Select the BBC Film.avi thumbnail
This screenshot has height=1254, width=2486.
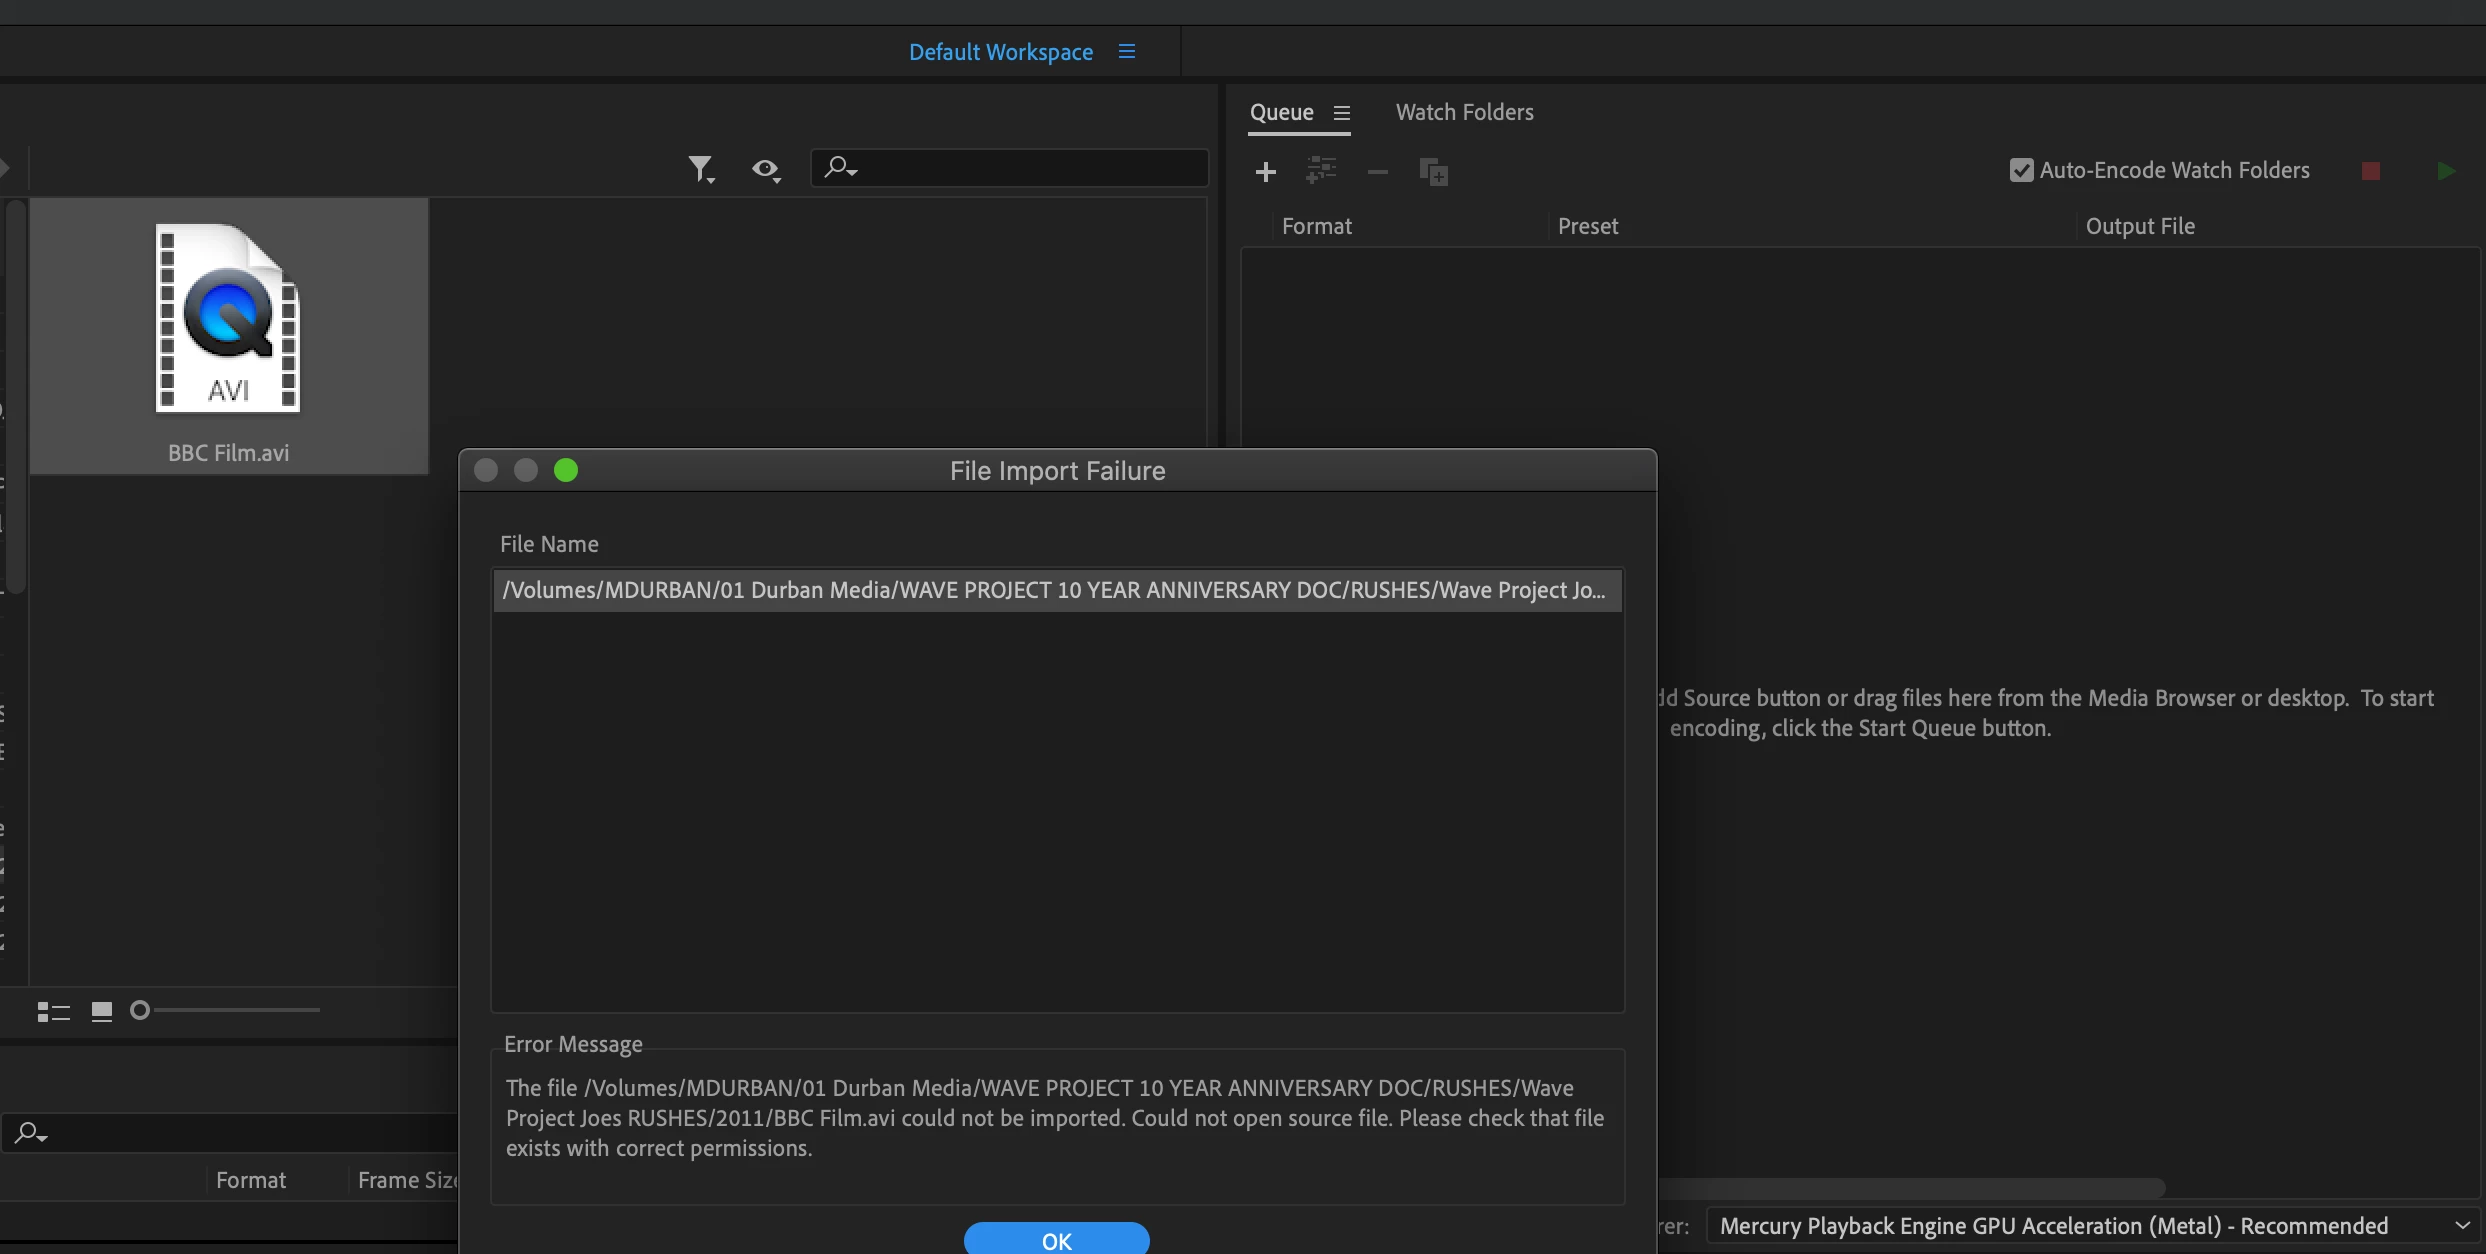(229, 335)
